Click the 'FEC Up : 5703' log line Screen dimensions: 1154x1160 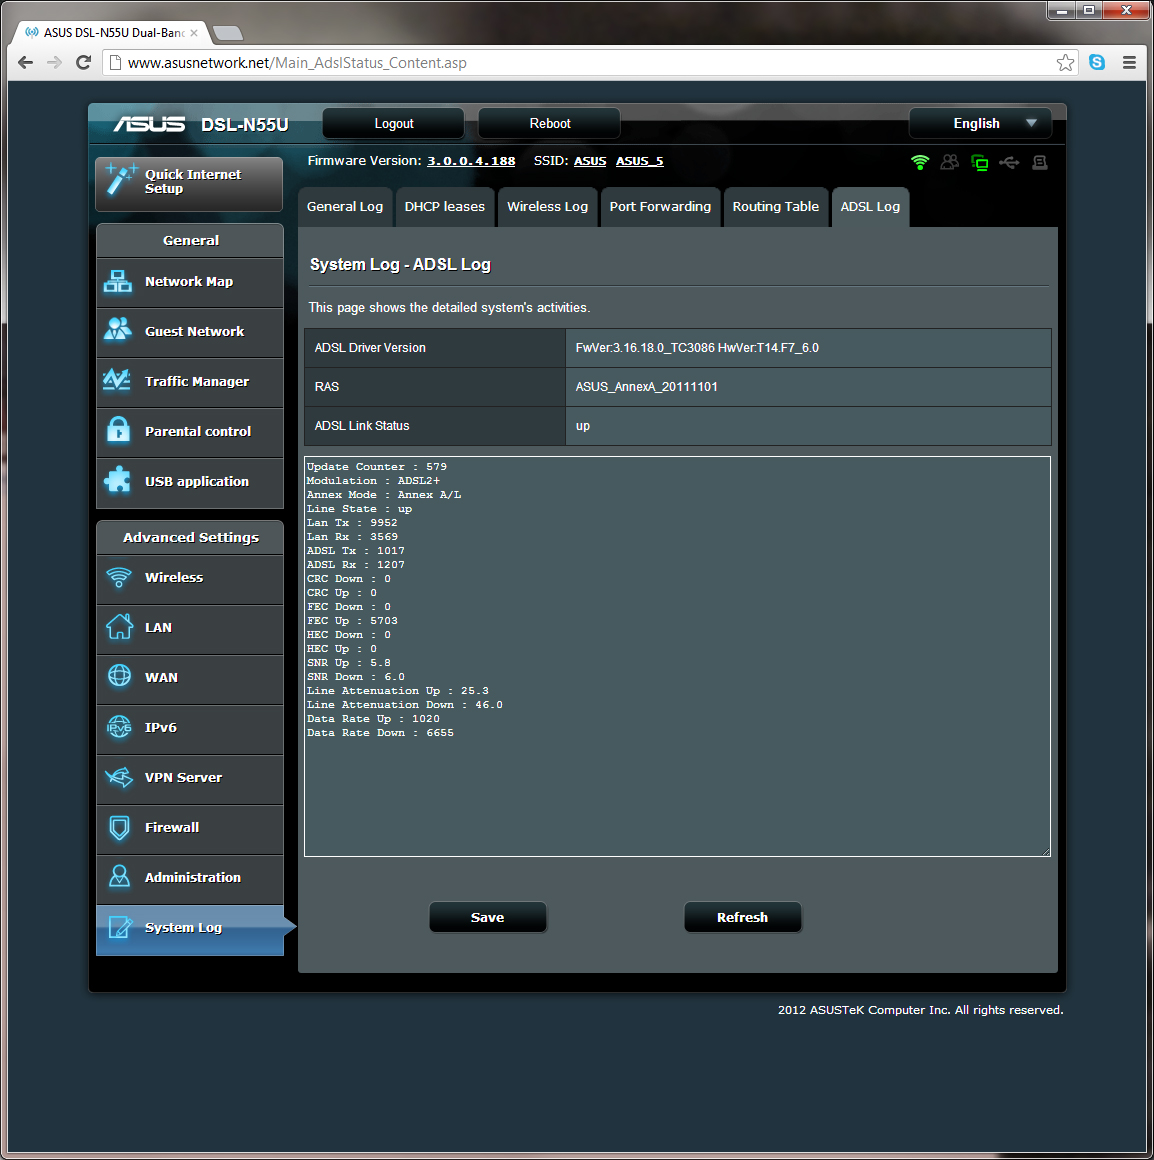pos(352,621)
